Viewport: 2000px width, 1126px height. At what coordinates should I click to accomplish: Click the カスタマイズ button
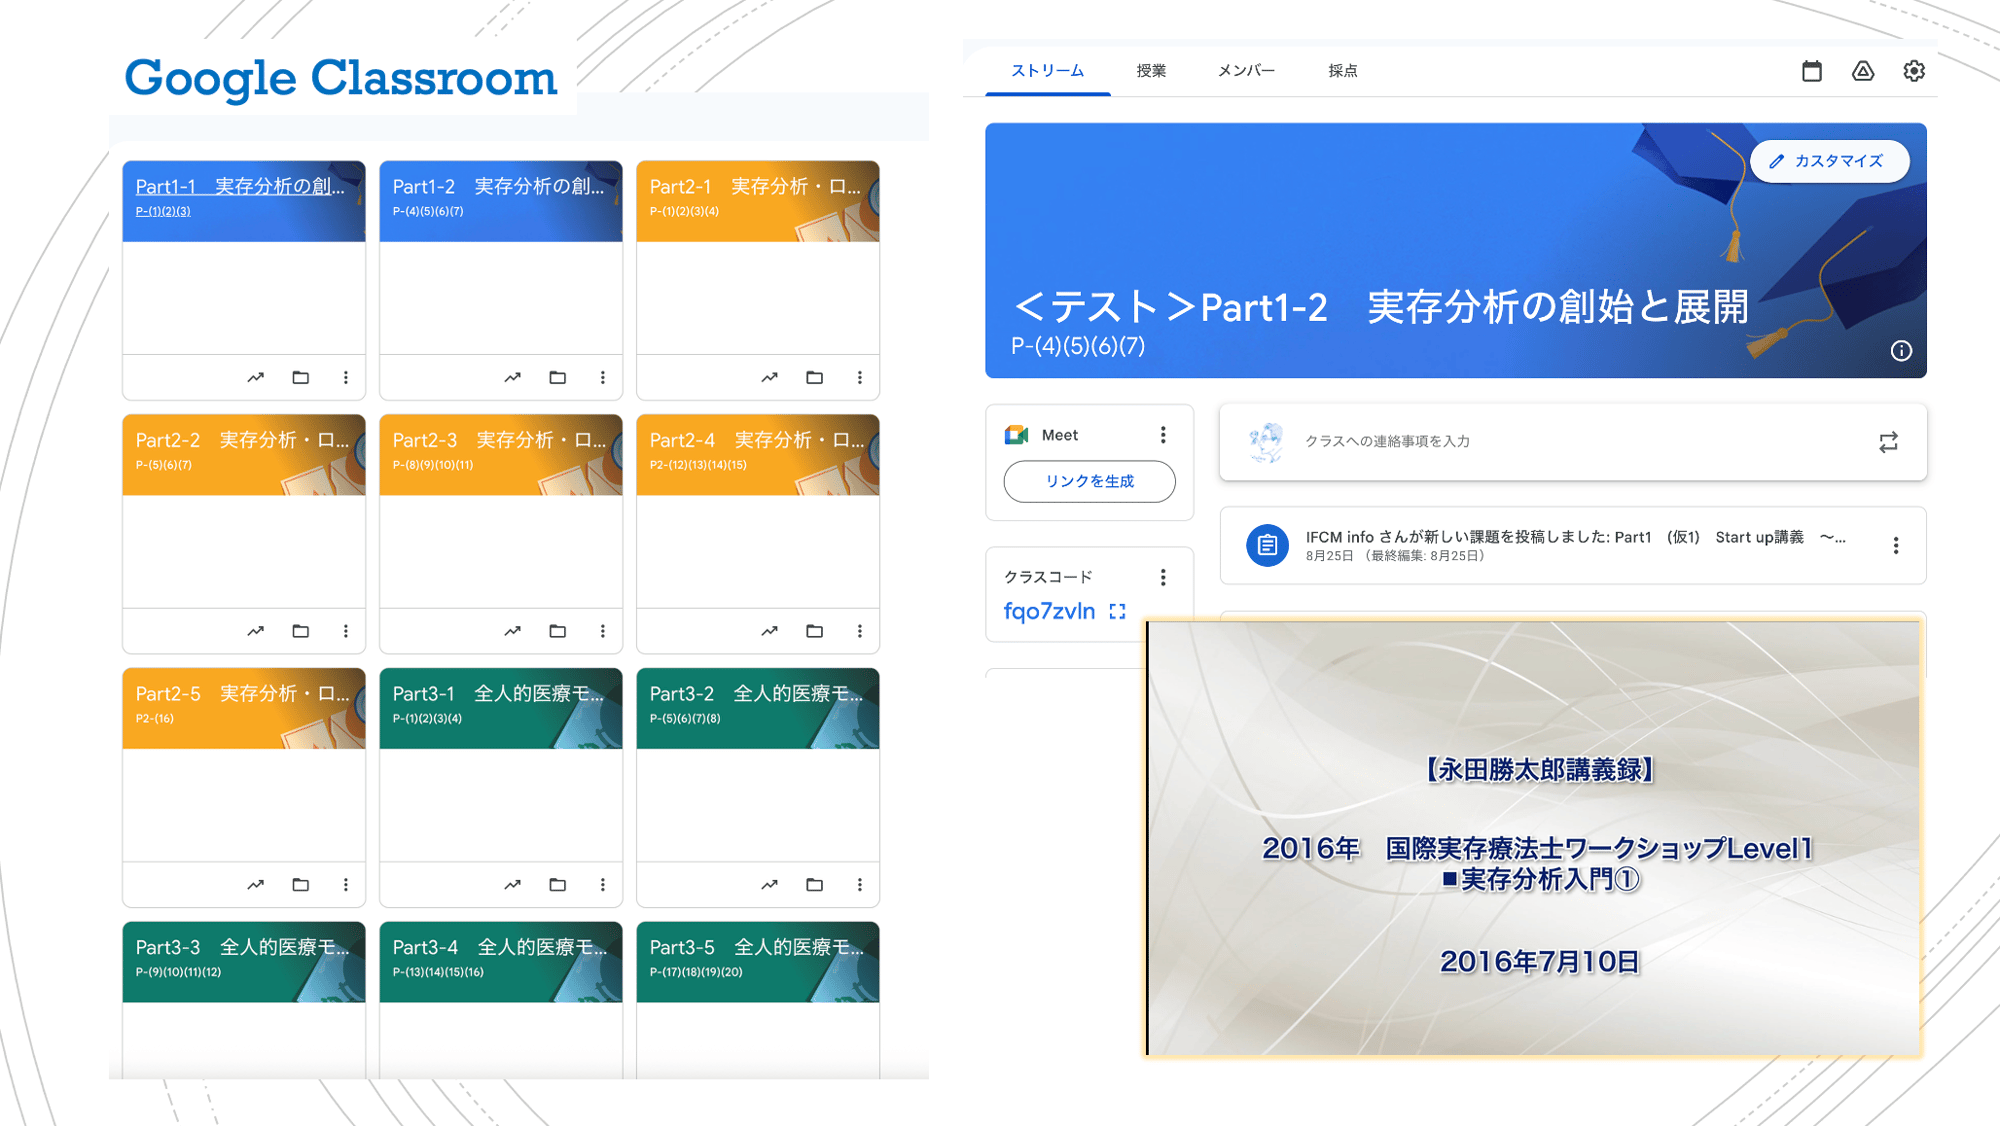coord(1828,160)
